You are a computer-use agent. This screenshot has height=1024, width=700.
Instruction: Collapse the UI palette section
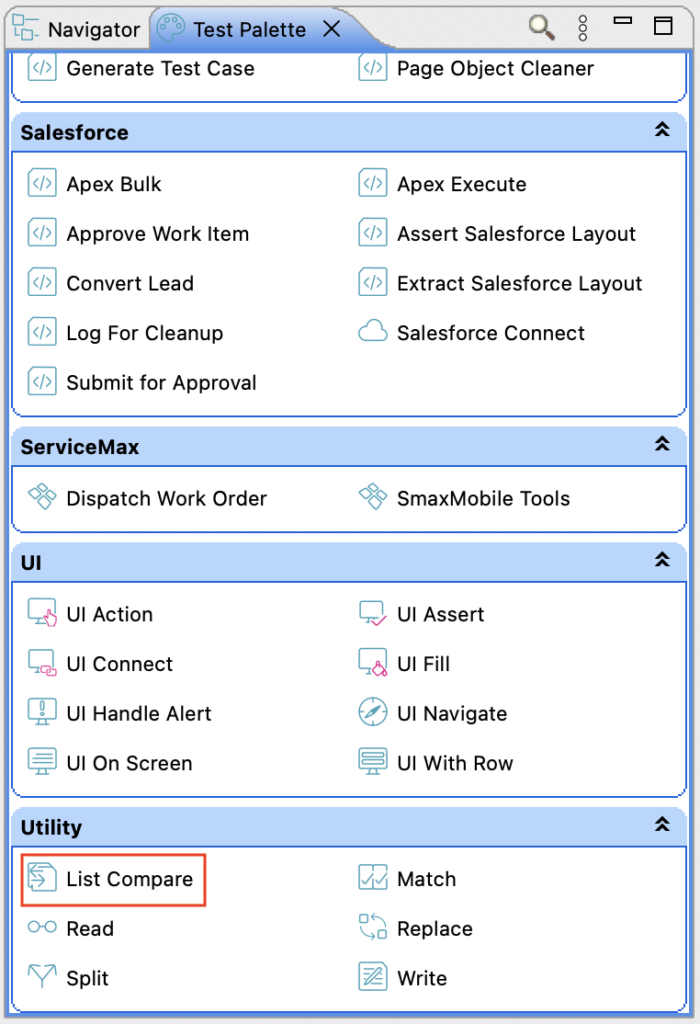click(661, 561)
